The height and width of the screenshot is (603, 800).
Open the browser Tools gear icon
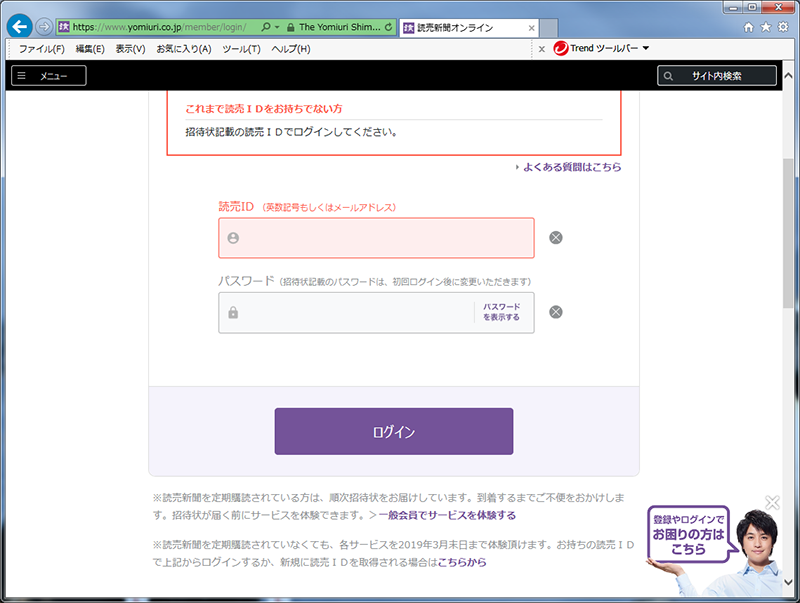(783, 27)
